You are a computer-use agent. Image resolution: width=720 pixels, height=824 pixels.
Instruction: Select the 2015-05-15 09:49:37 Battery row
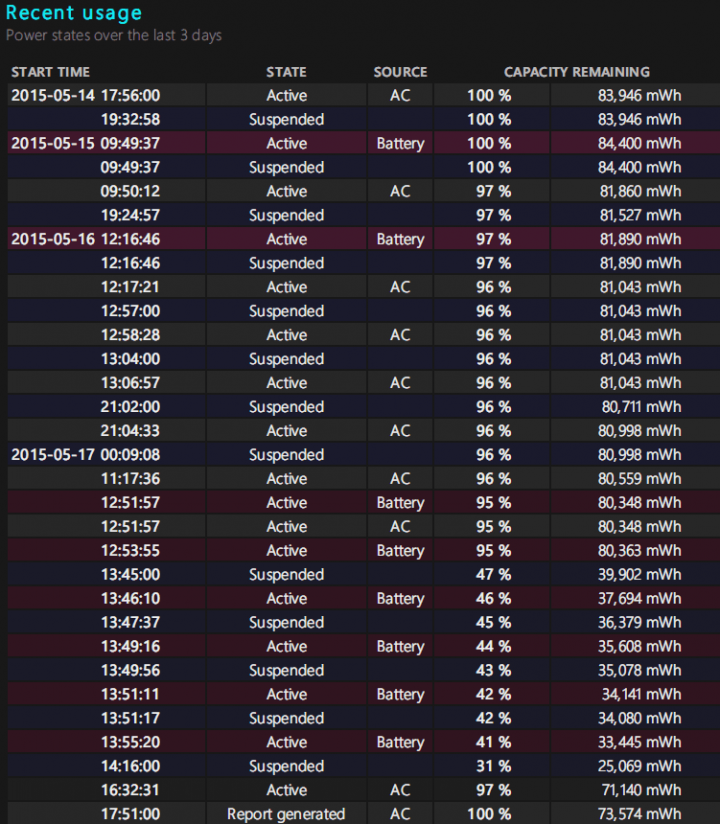click(x=363, y=143)
